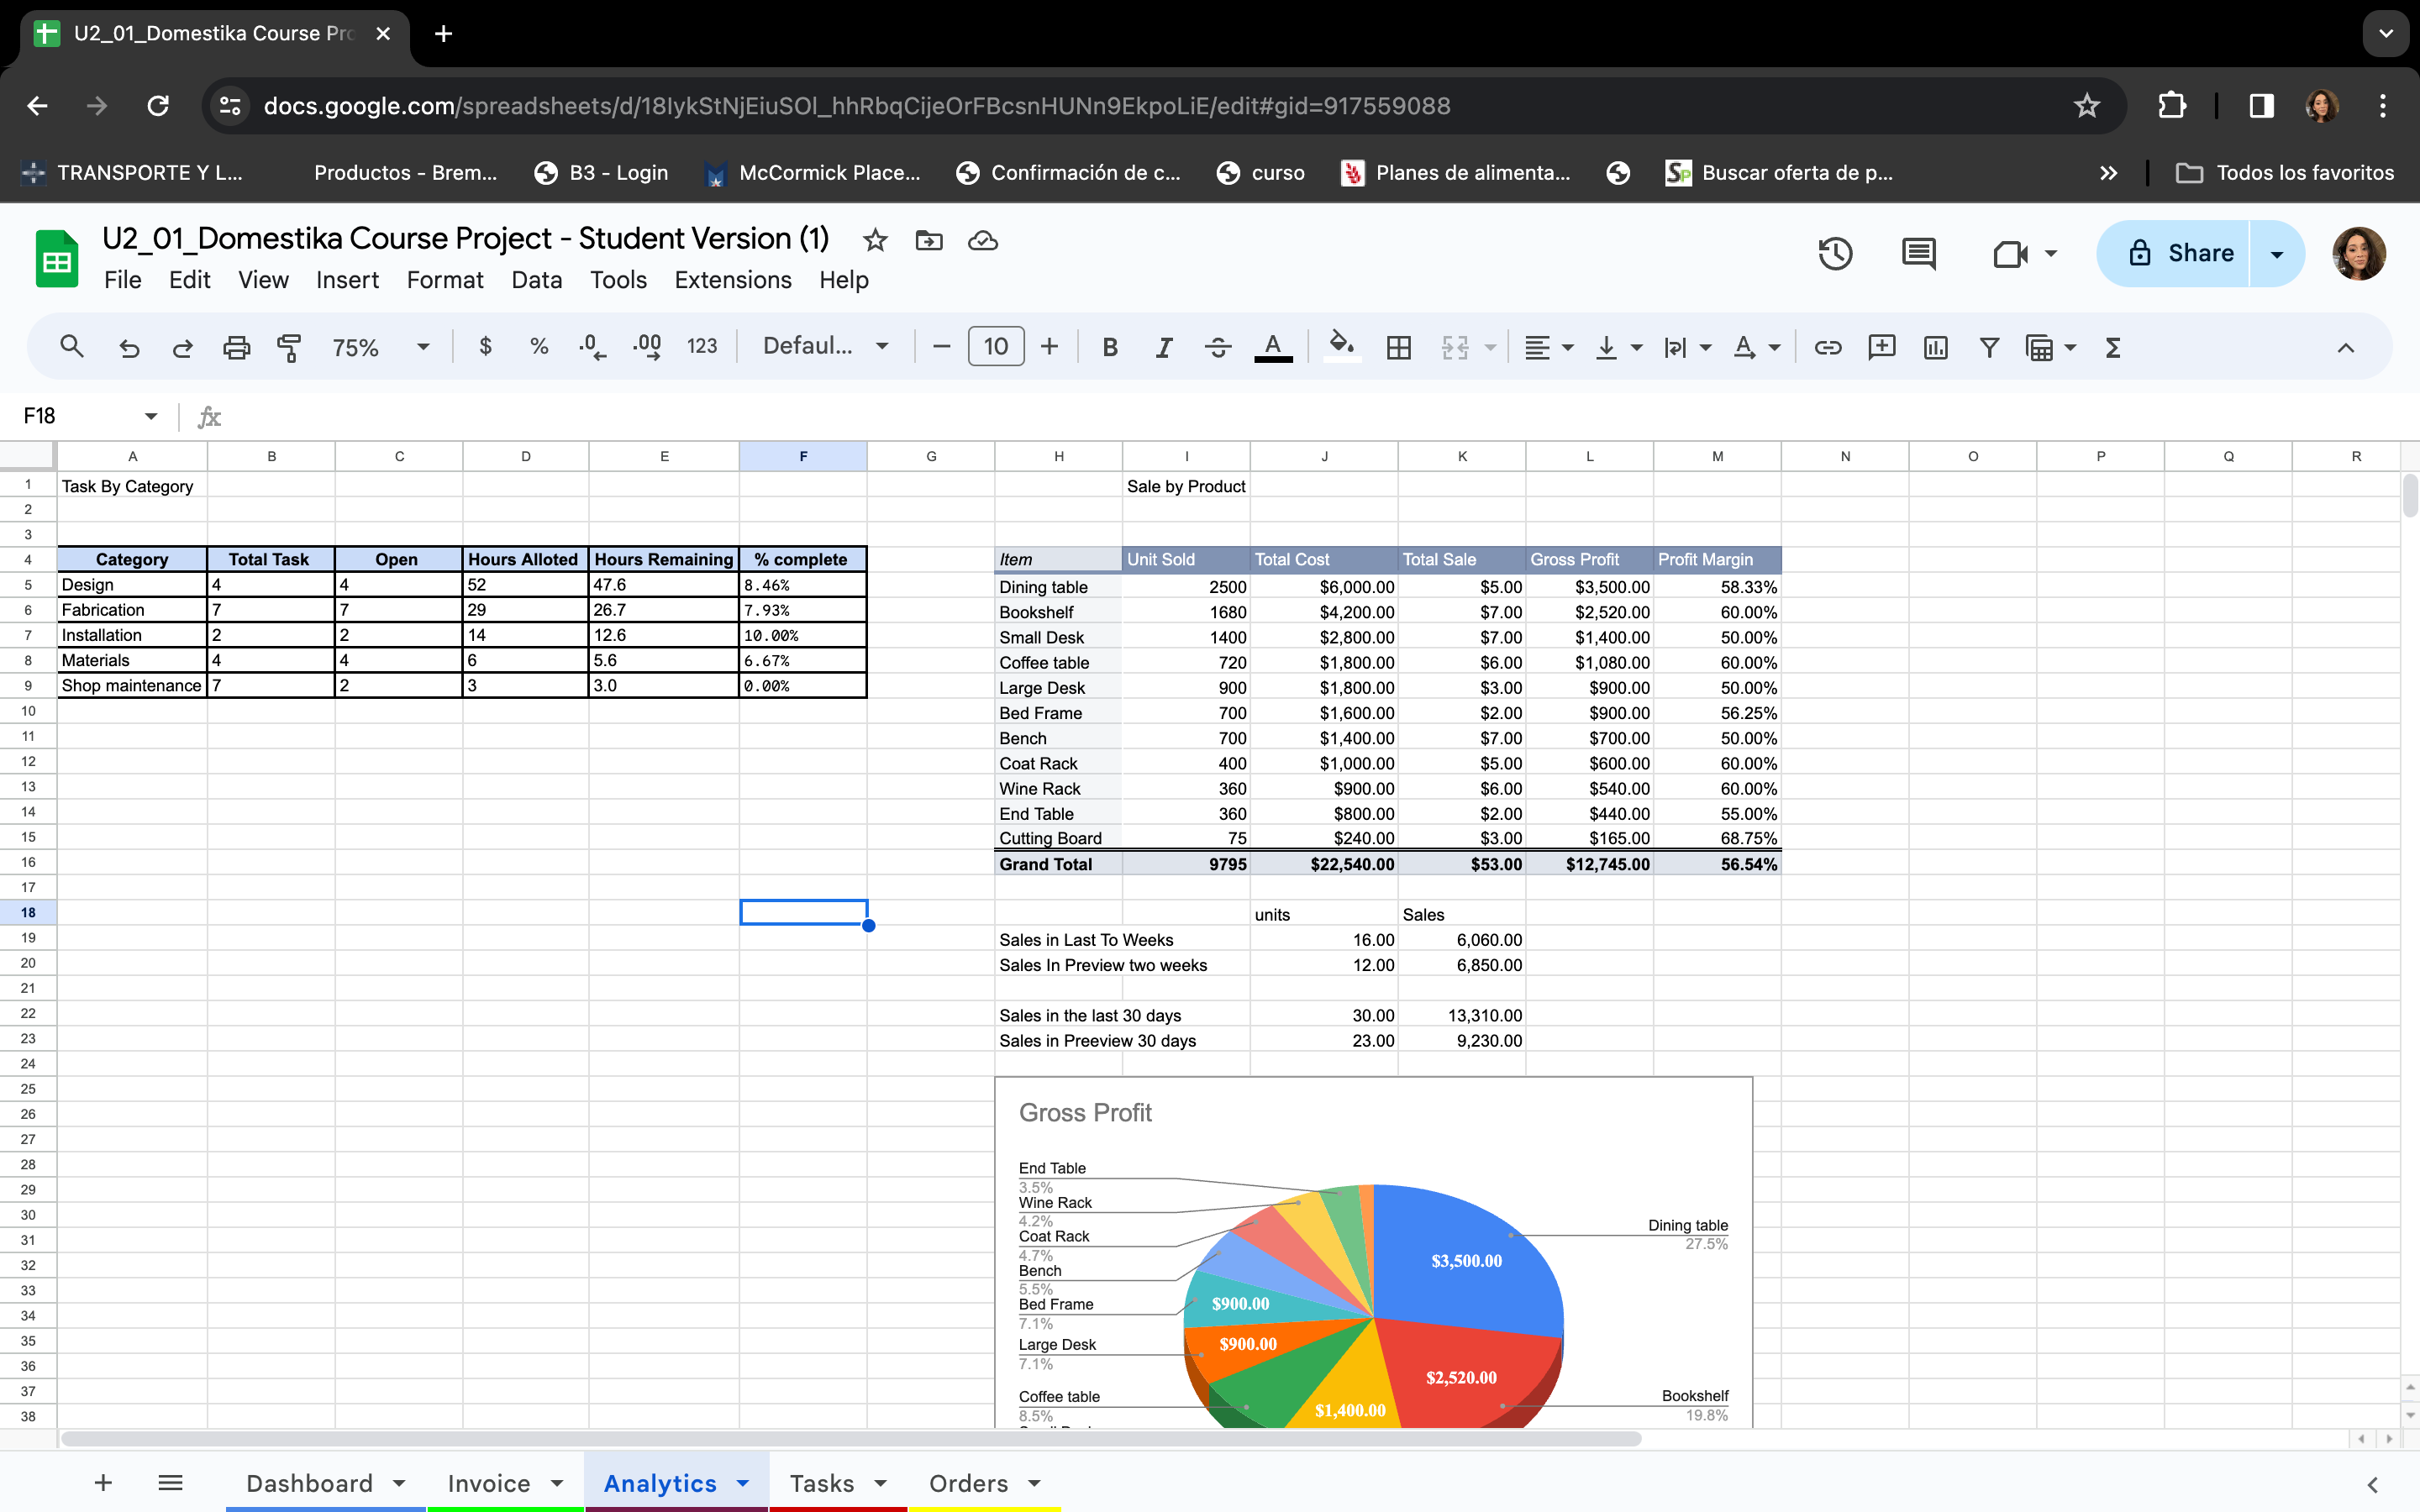This screenshot has width=2420, height=1512.
Task: Insert a chart
Action: [1936, 347]
